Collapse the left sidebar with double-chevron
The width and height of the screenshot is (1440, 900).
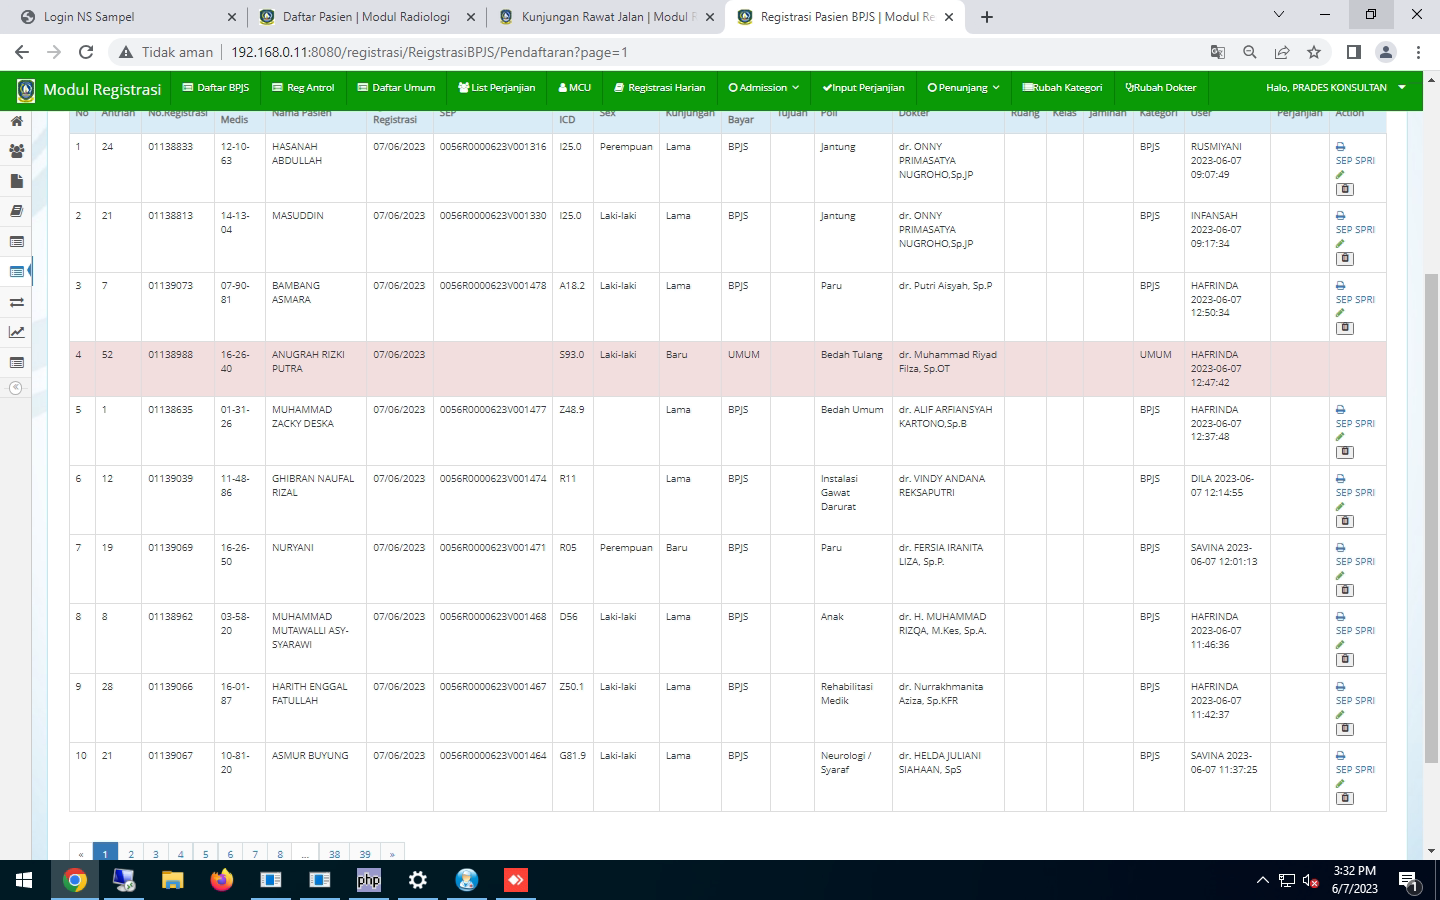coord(16,388)
